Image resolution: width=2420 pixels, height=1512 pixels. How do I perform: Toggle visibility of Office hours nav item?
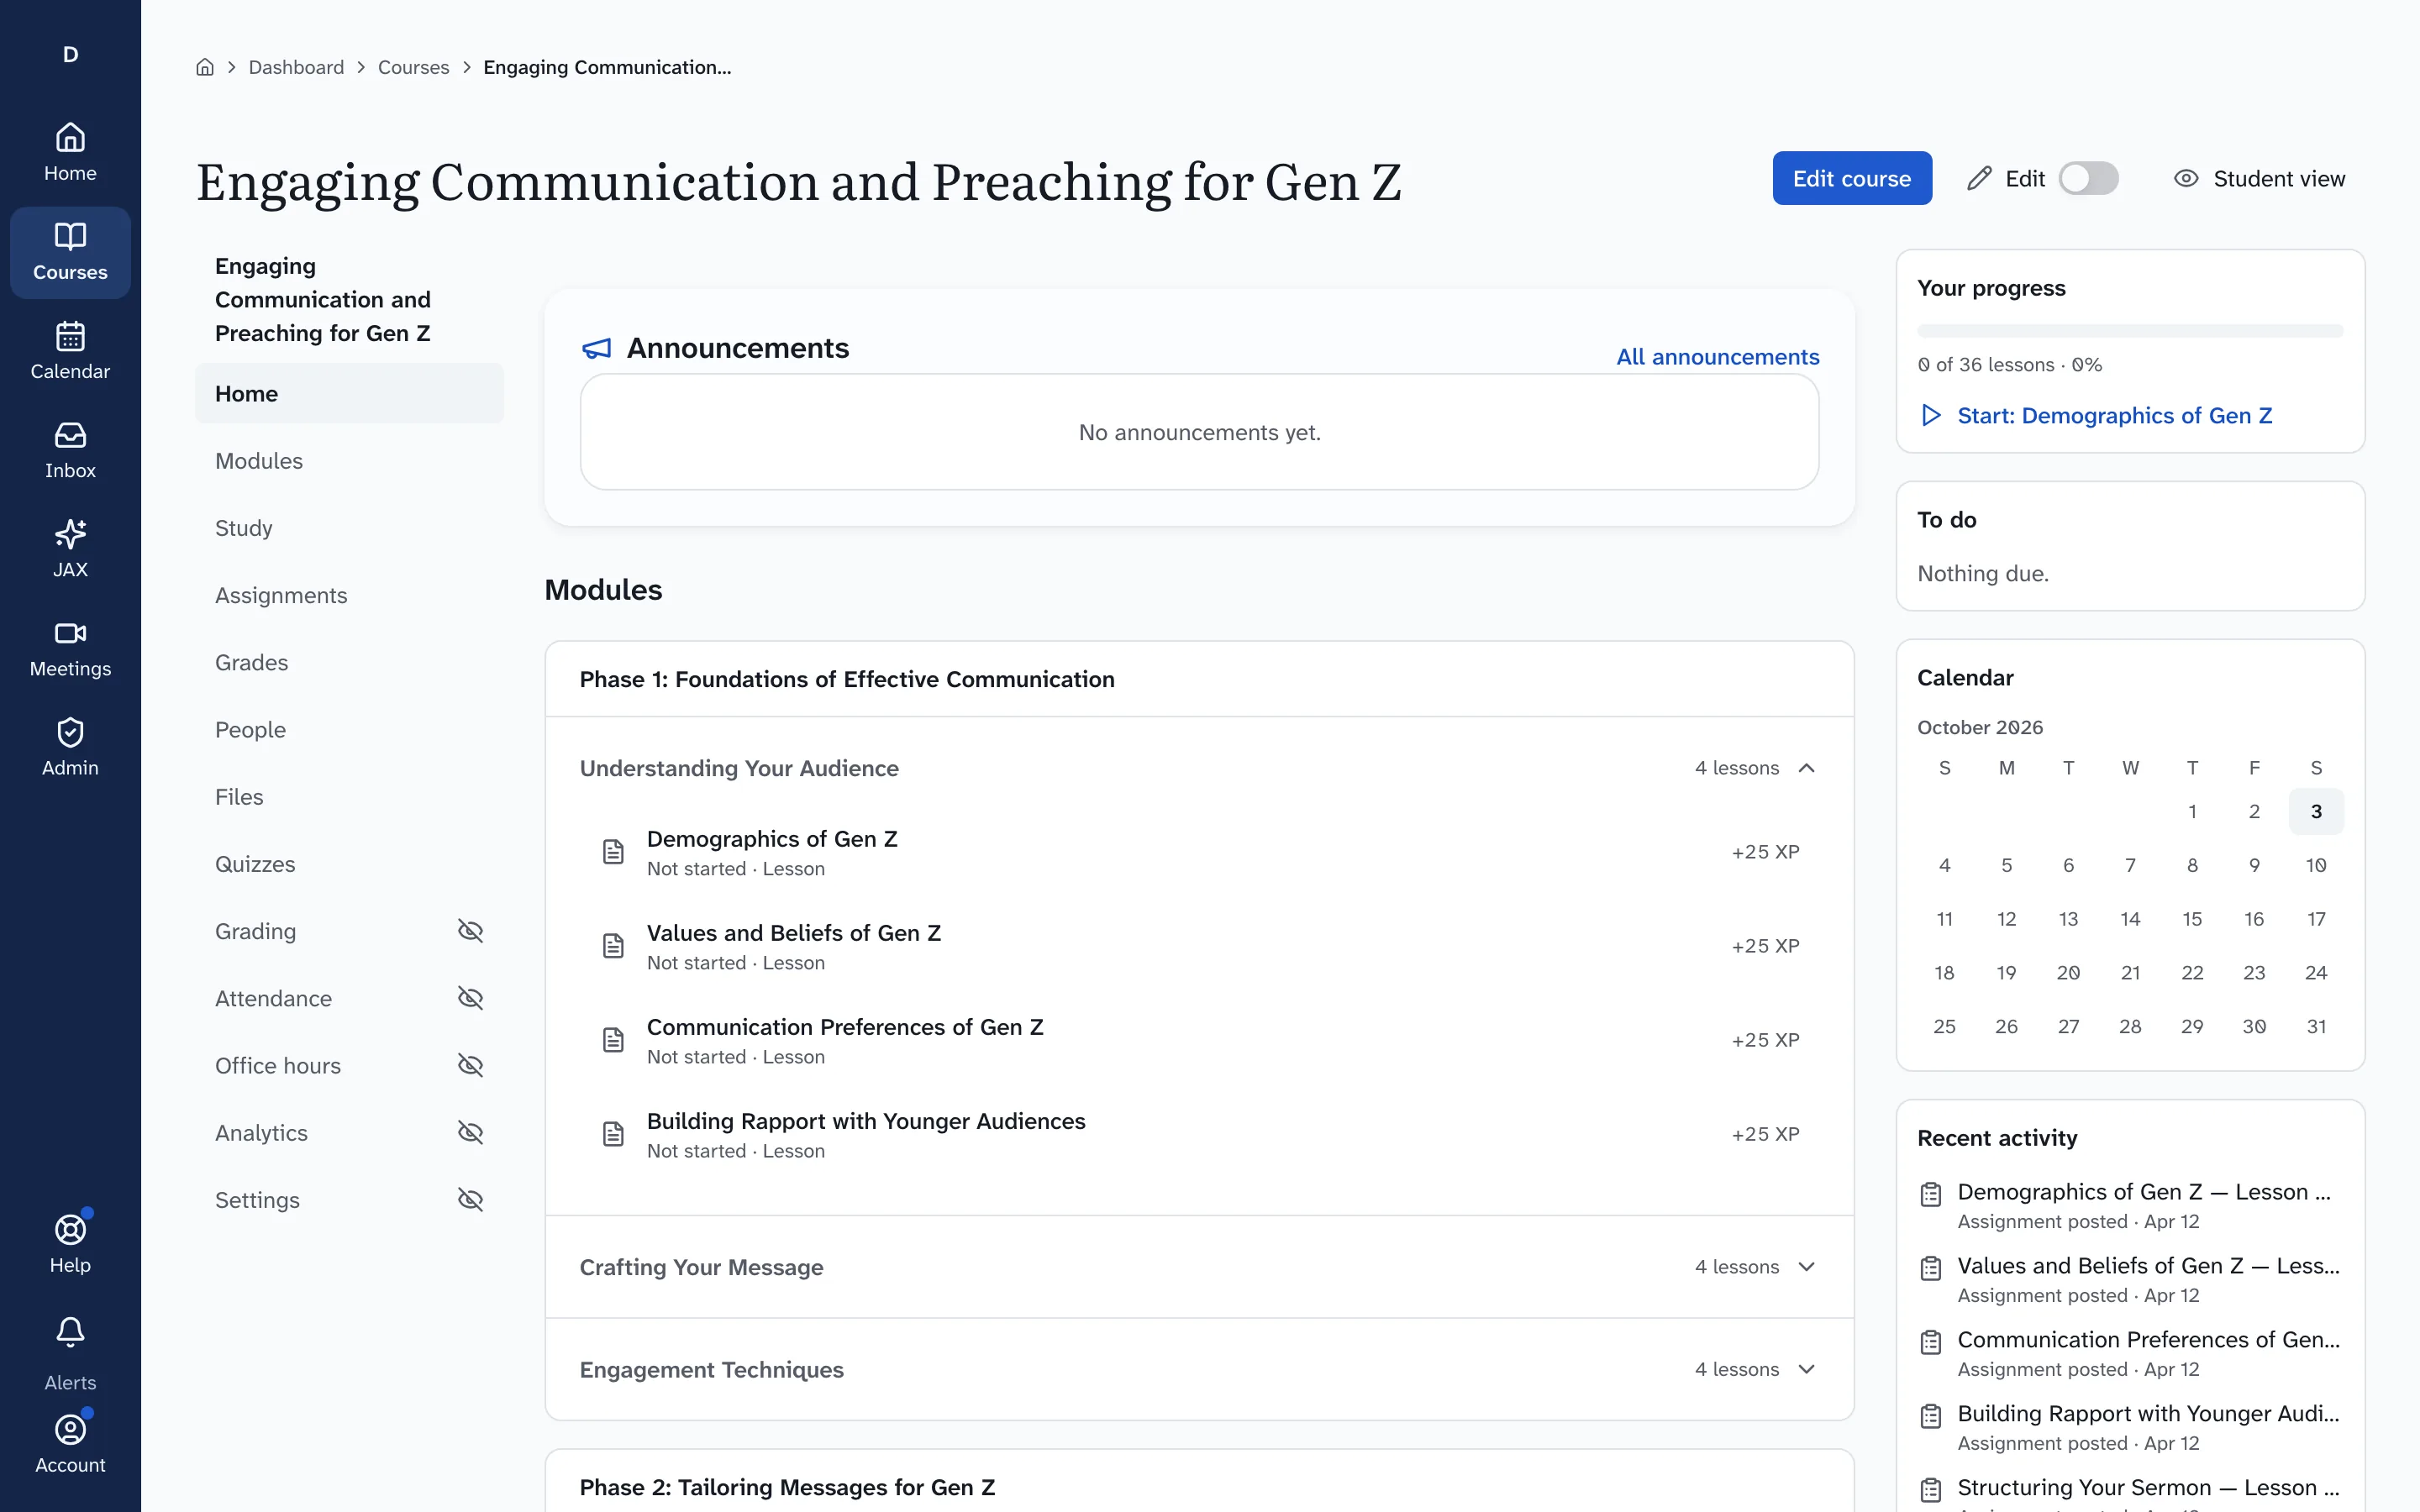[470, 1065]
